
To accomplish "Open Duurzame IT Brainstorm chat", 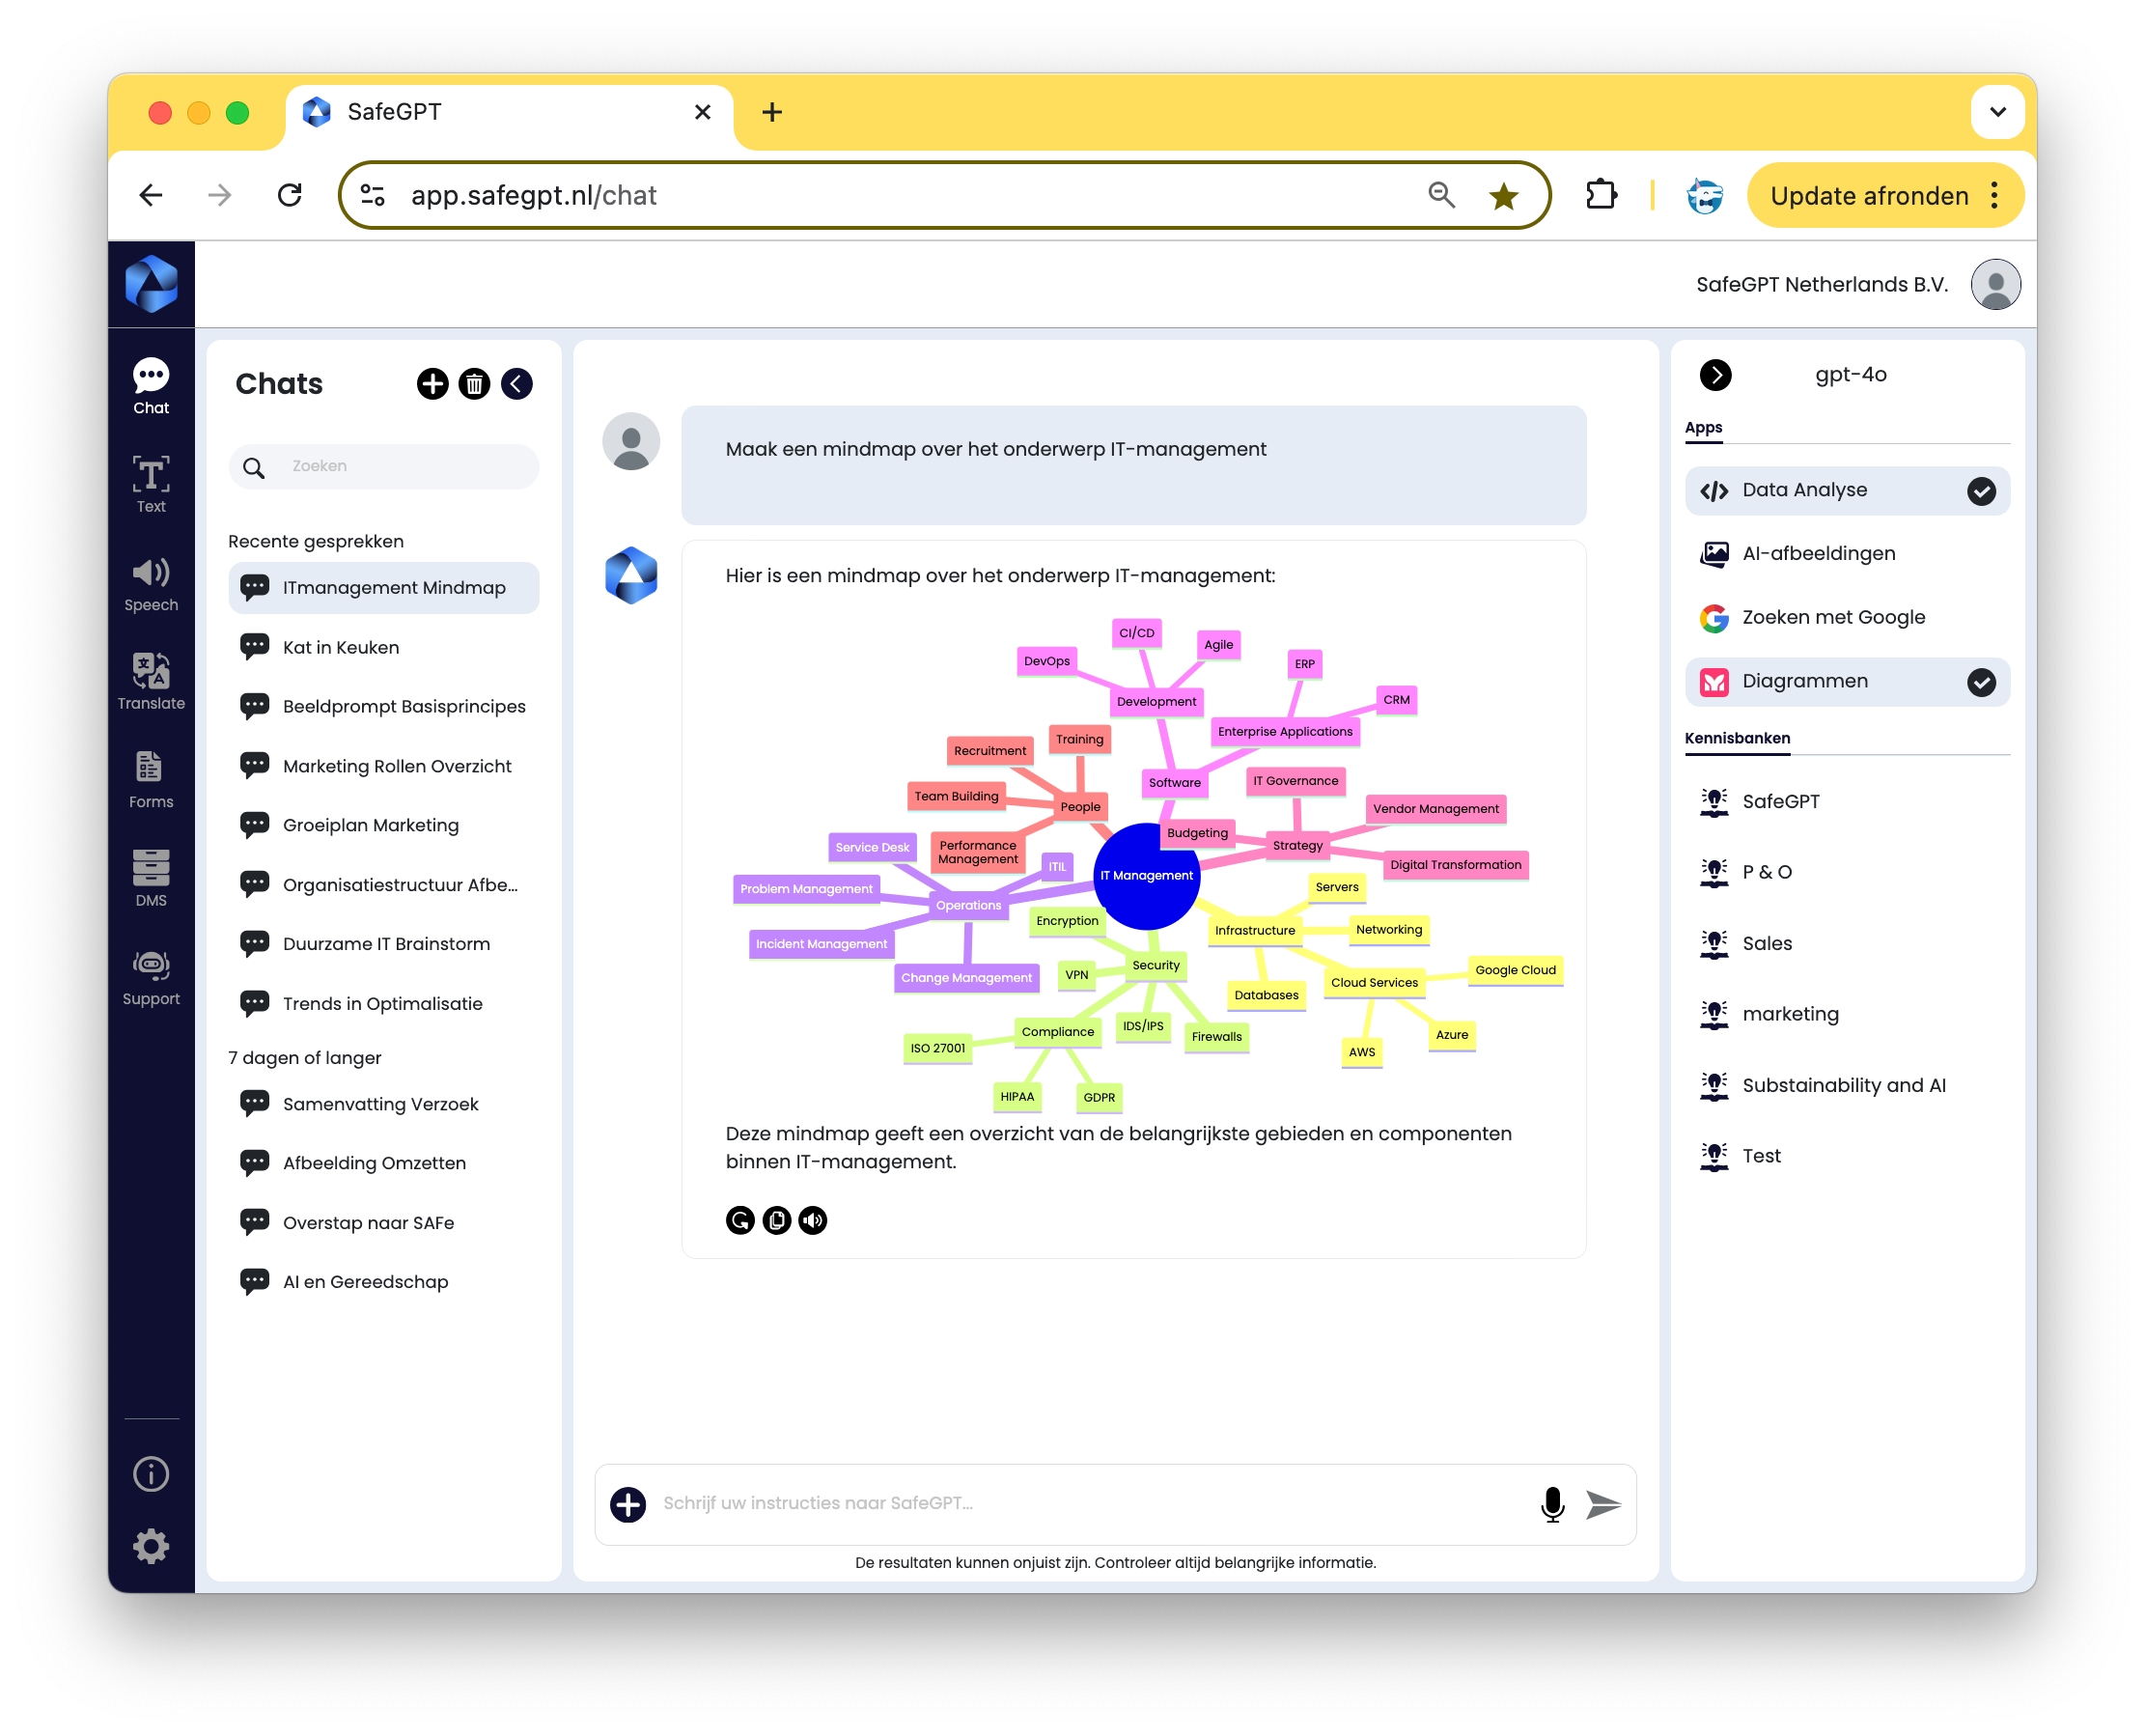I will (x=384, y=945).
